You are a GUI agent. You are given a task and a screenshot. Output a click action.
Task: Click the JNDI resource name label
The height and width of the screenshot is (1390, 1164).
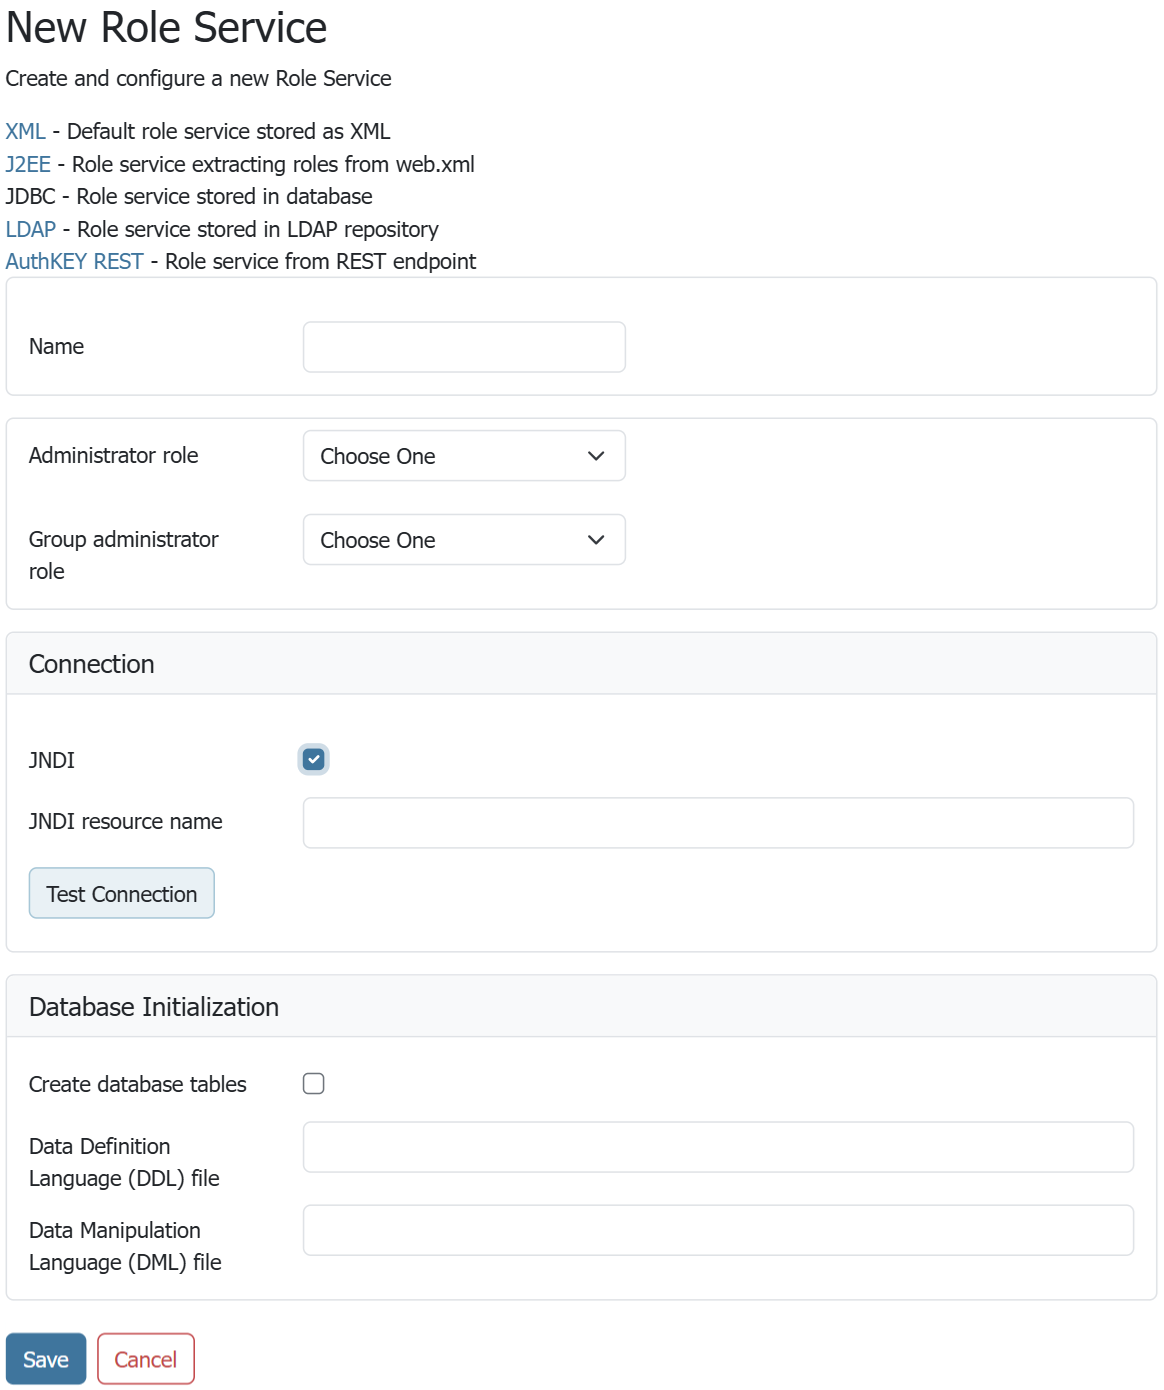click(126, 821)
